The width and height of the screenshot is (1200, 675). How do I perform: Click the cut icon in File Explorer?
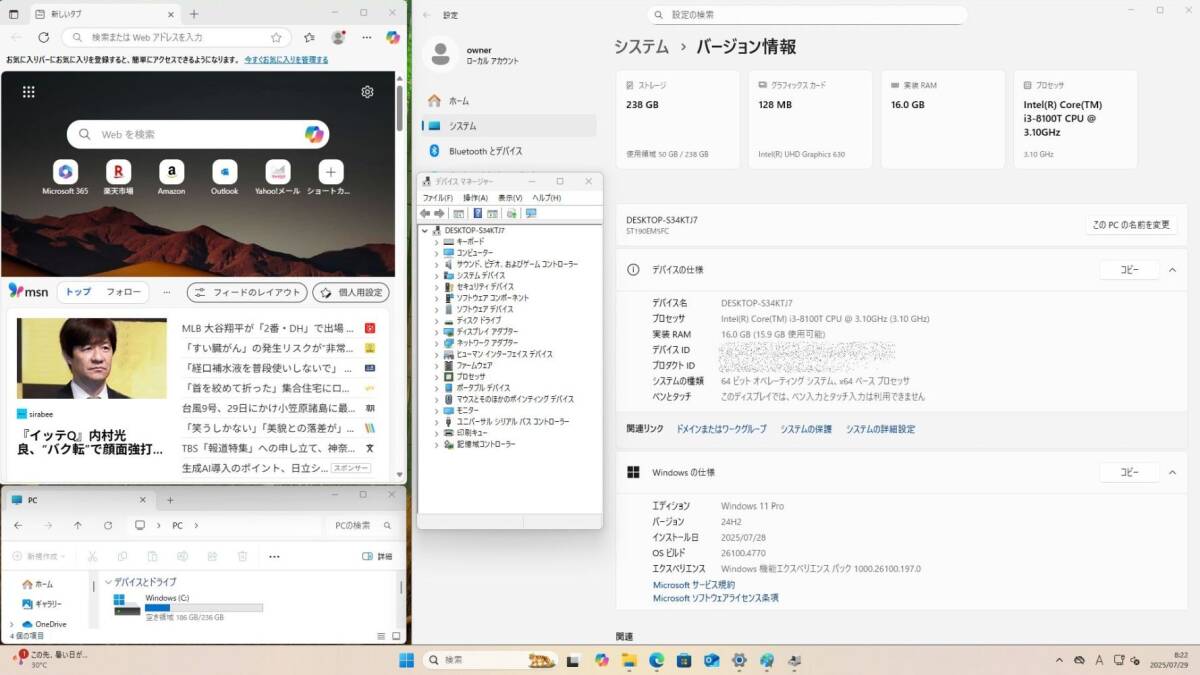click(92, 556)
